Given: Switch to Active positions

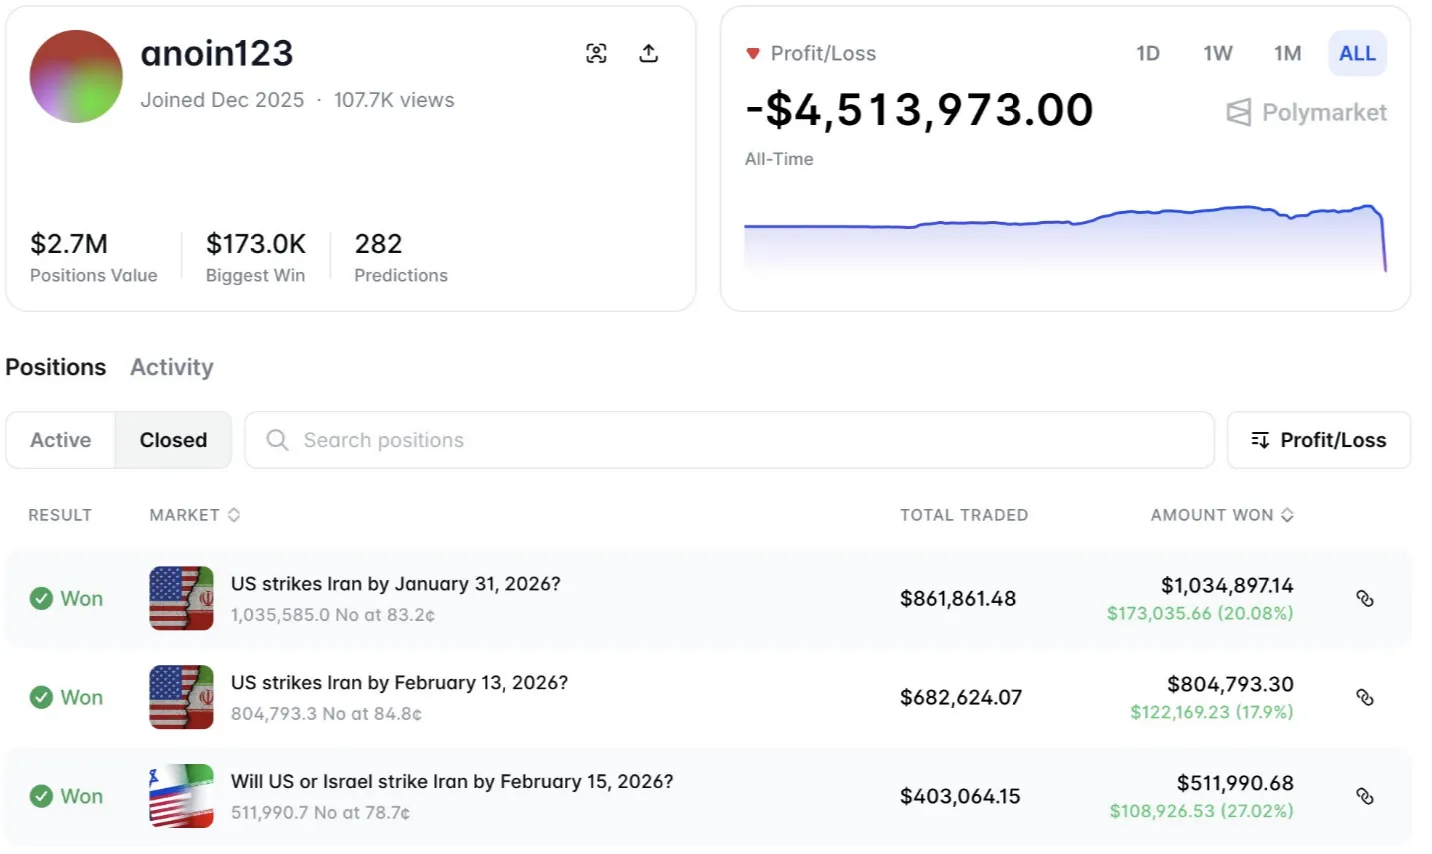Looking at the screenshot, I should click(61, 440).
